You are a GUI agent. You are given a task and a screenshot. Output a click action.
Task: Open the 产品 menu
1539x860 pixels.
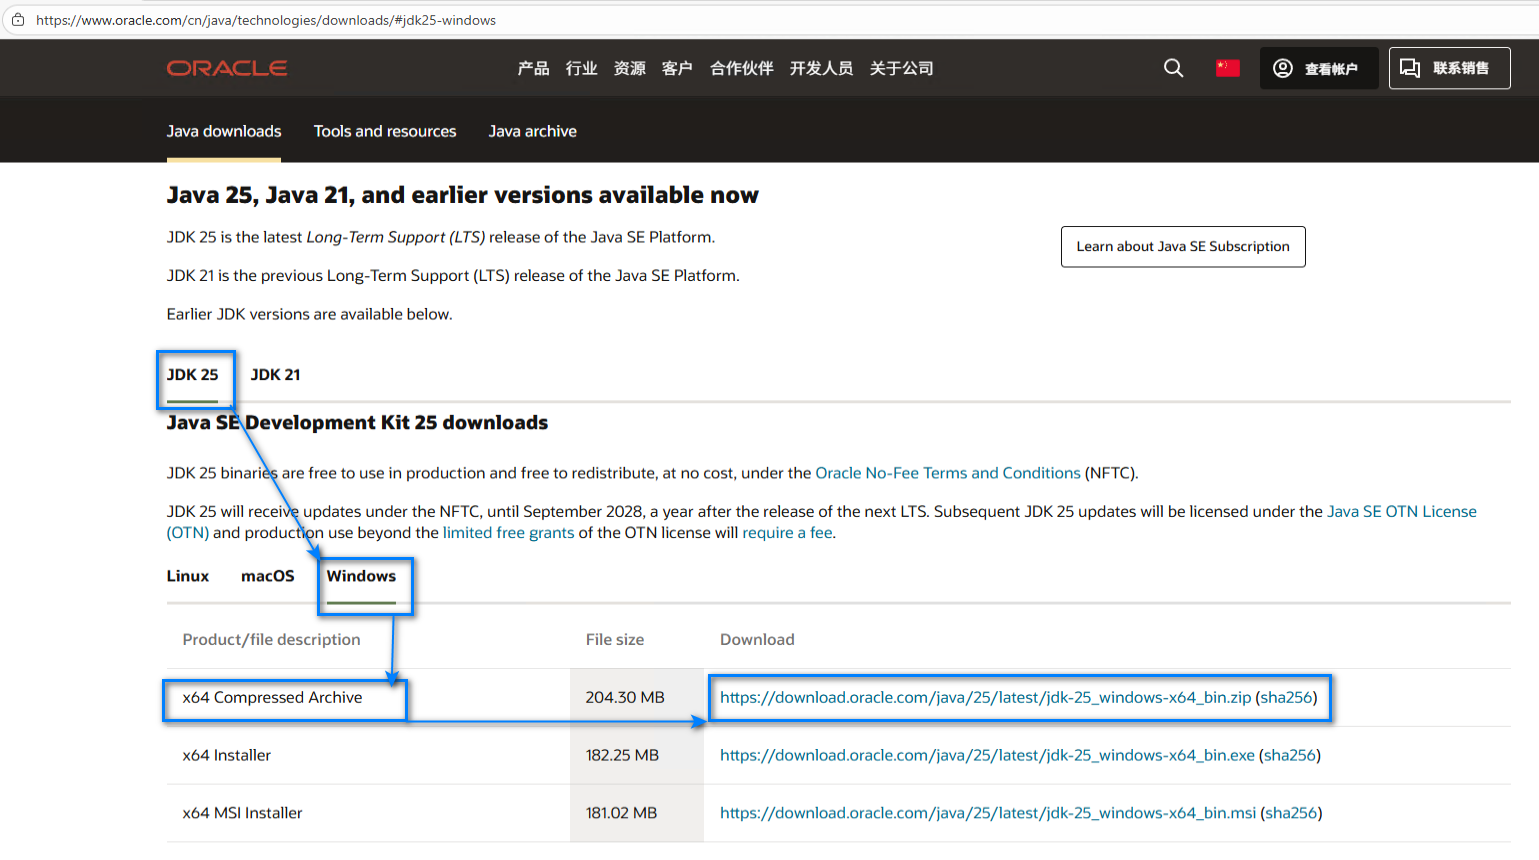tap(532, 68)
